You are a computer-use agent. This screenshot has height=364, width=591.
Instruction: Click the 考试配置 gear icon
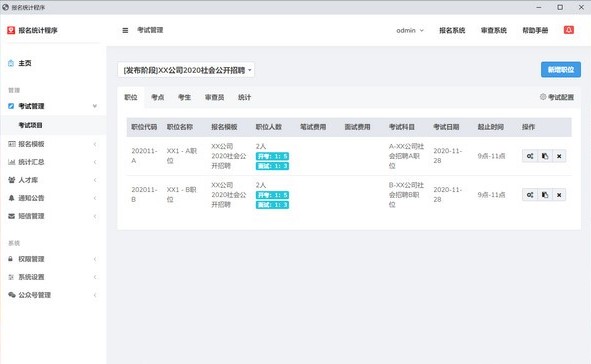pos(543,97)
